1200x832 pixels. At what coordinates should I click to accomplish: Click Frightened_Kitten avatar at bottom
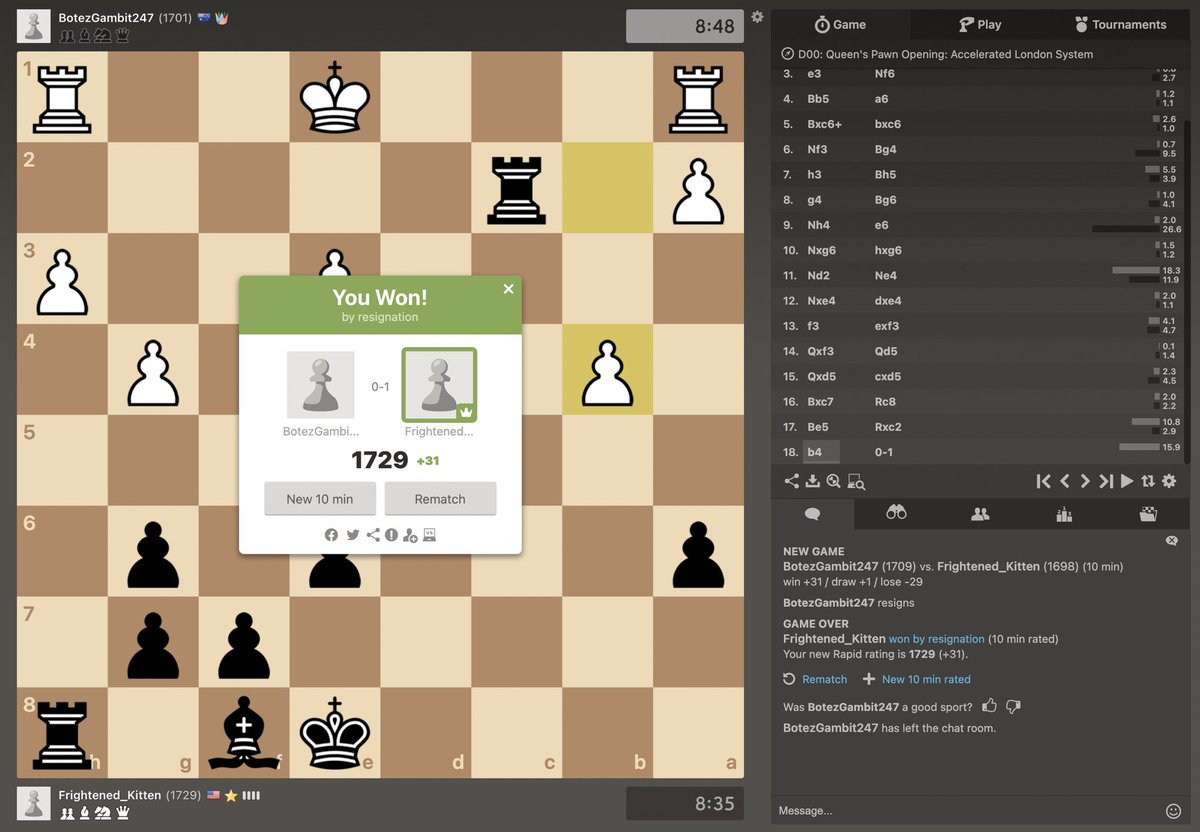point(33,804)
